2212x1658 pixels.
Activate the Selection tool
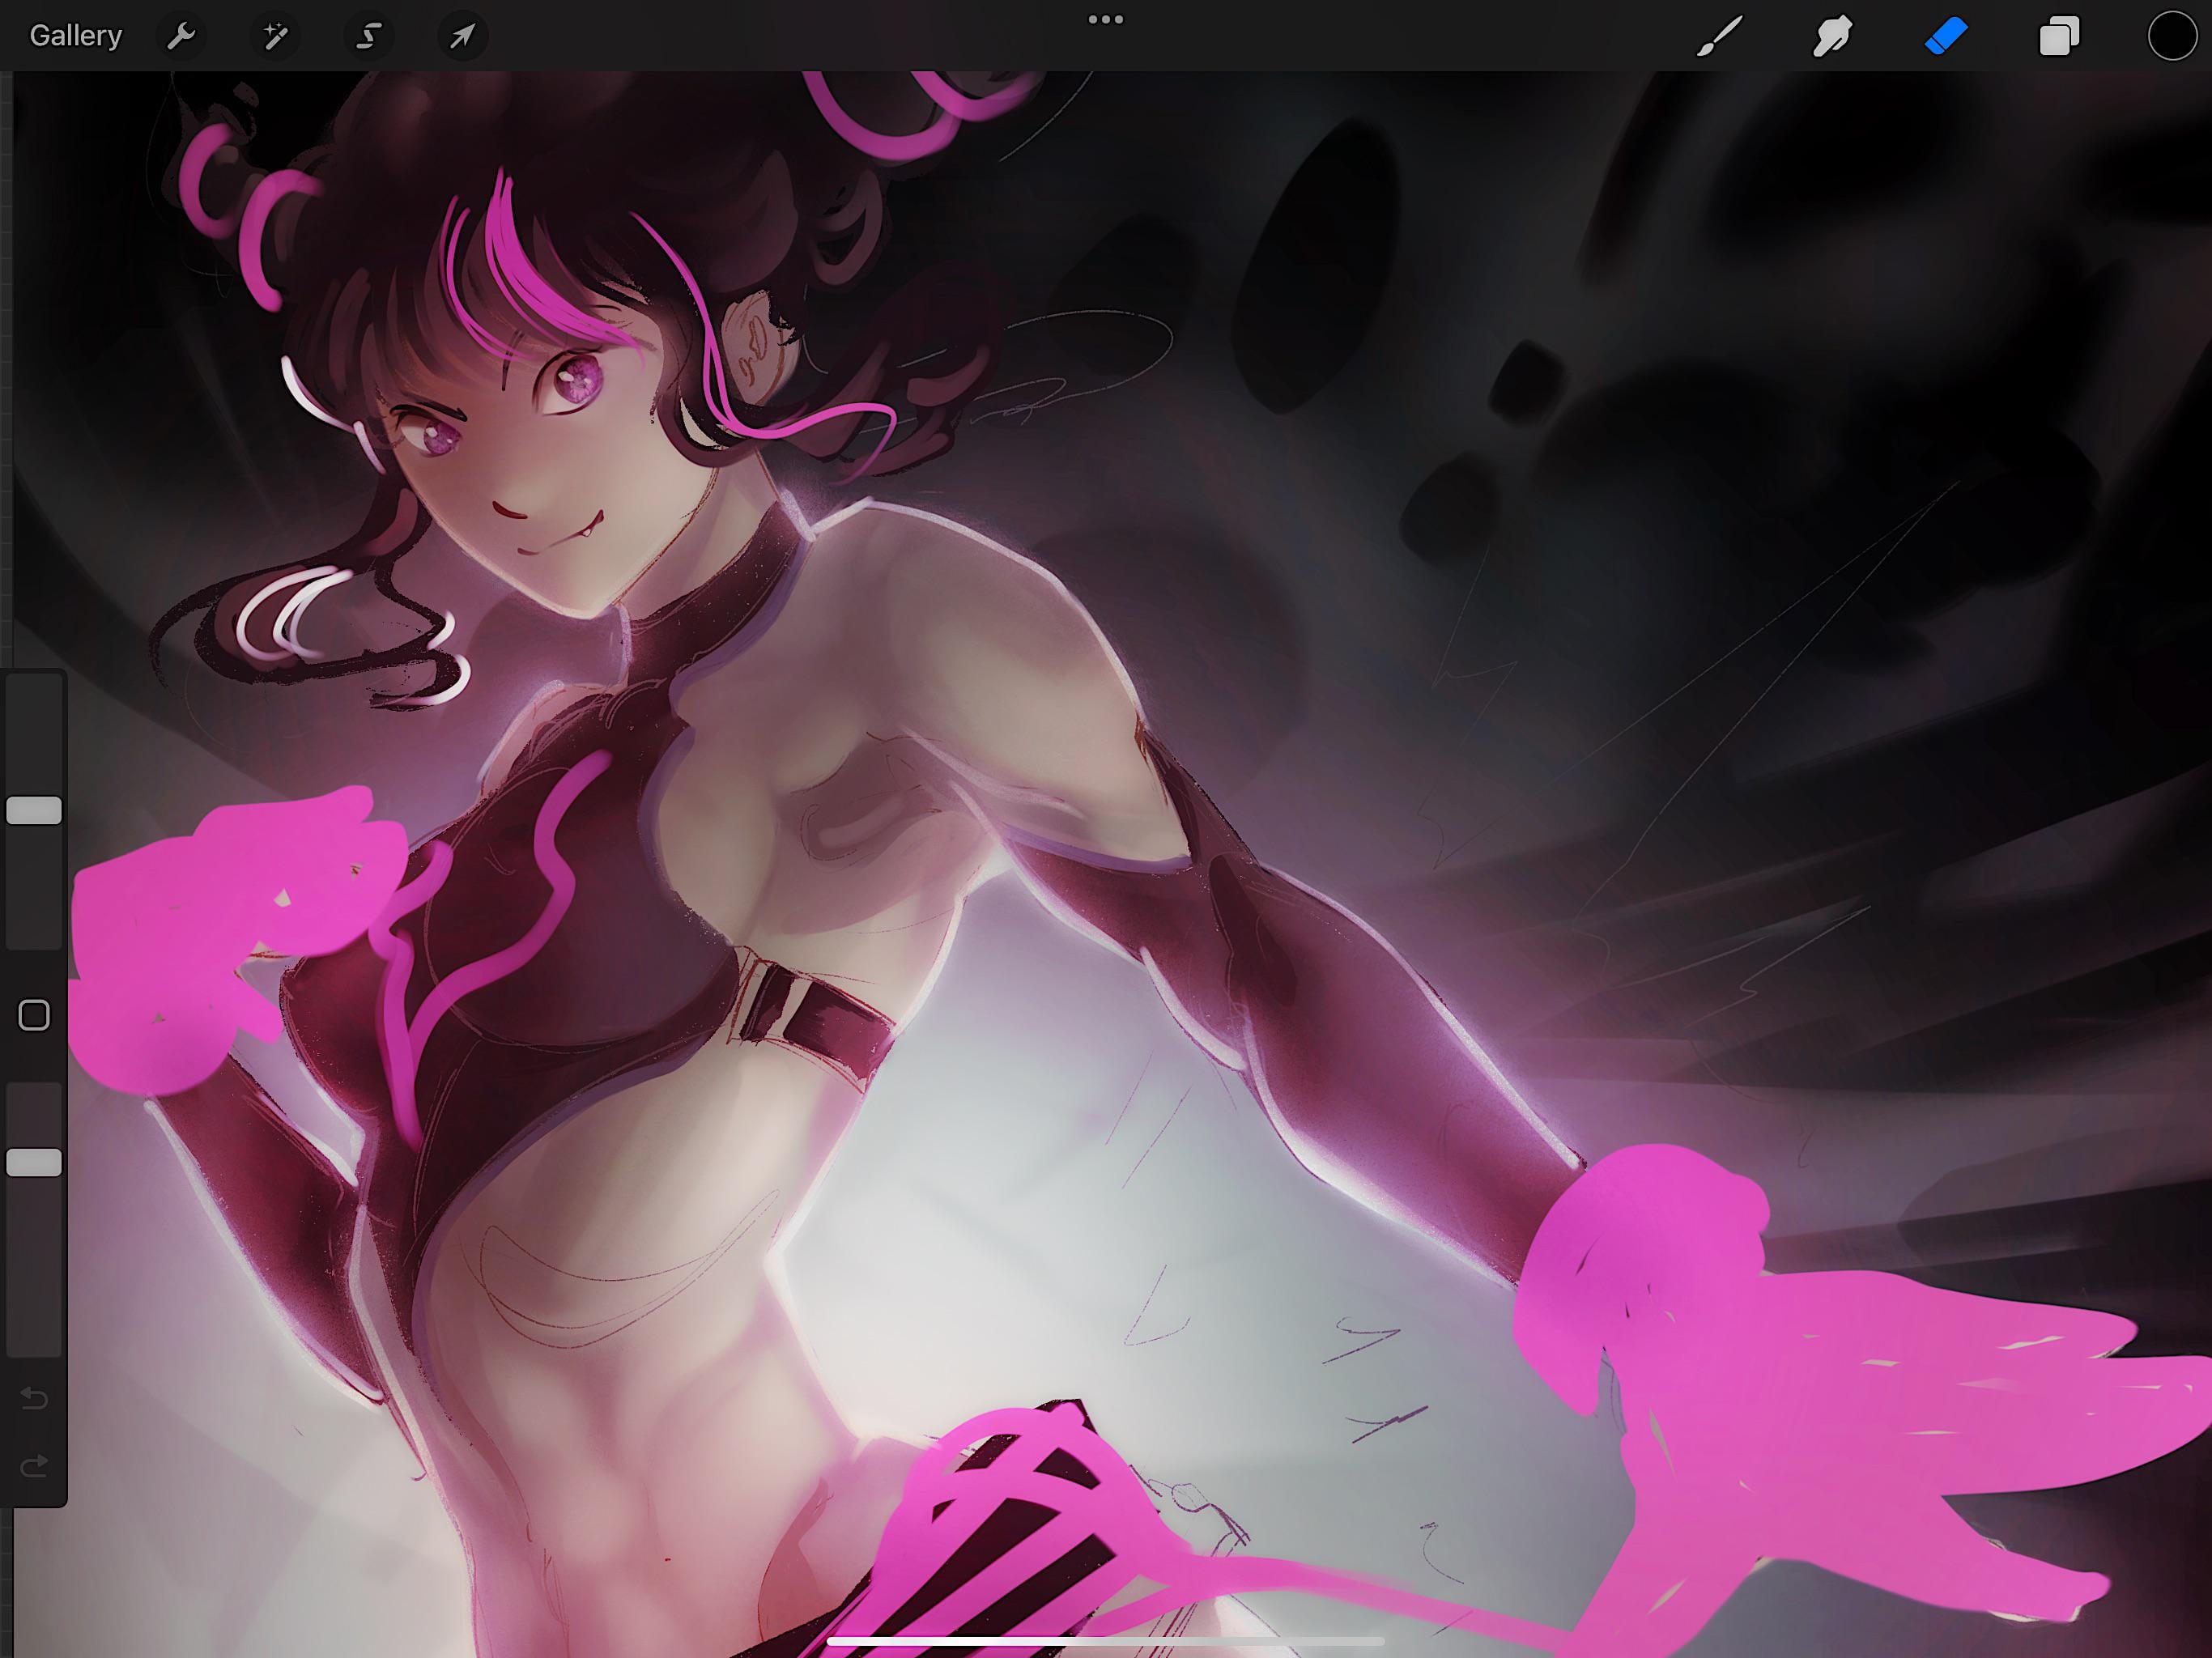369,37
